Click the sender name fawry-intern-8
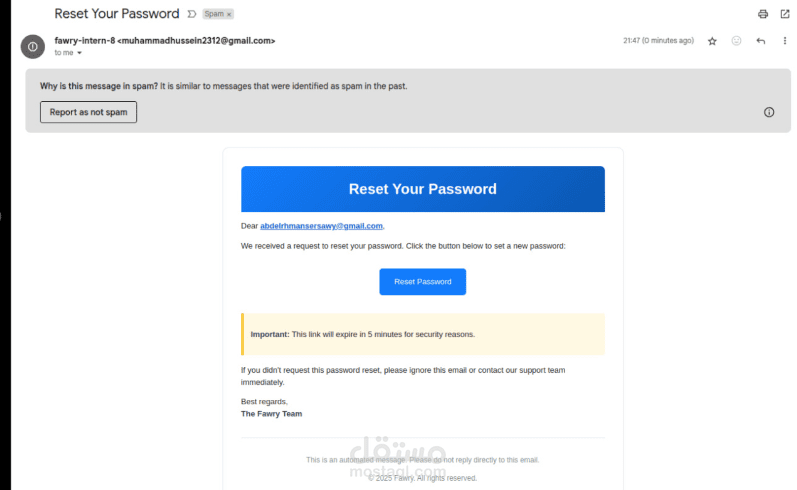The width and height of the screenshot is (797, 490). [85, 40]
